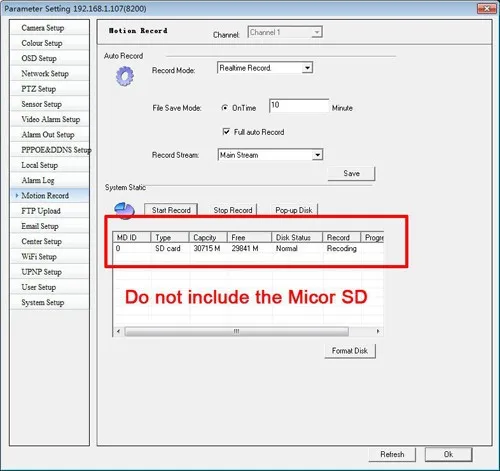Click the Save button
Image resolution: width=500 pixels, height=471 pixels.
[351, 173]
